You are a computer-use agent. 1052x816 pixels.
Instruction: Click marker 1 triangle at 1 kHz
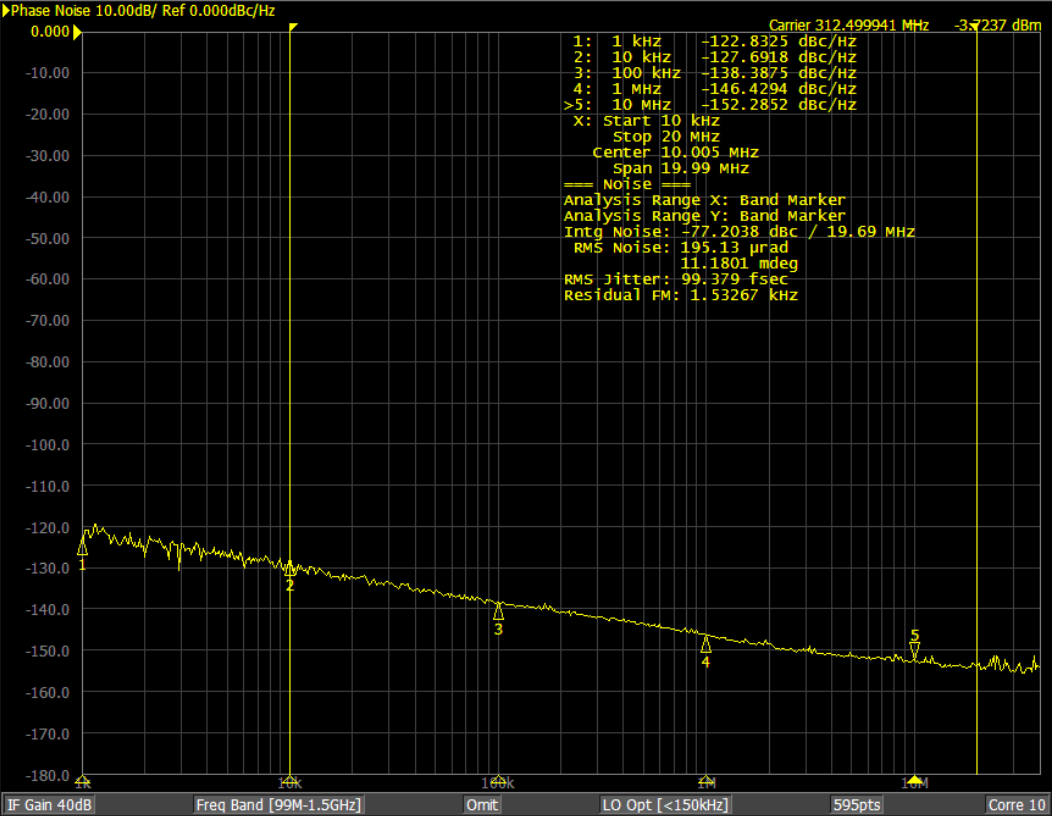82,547
